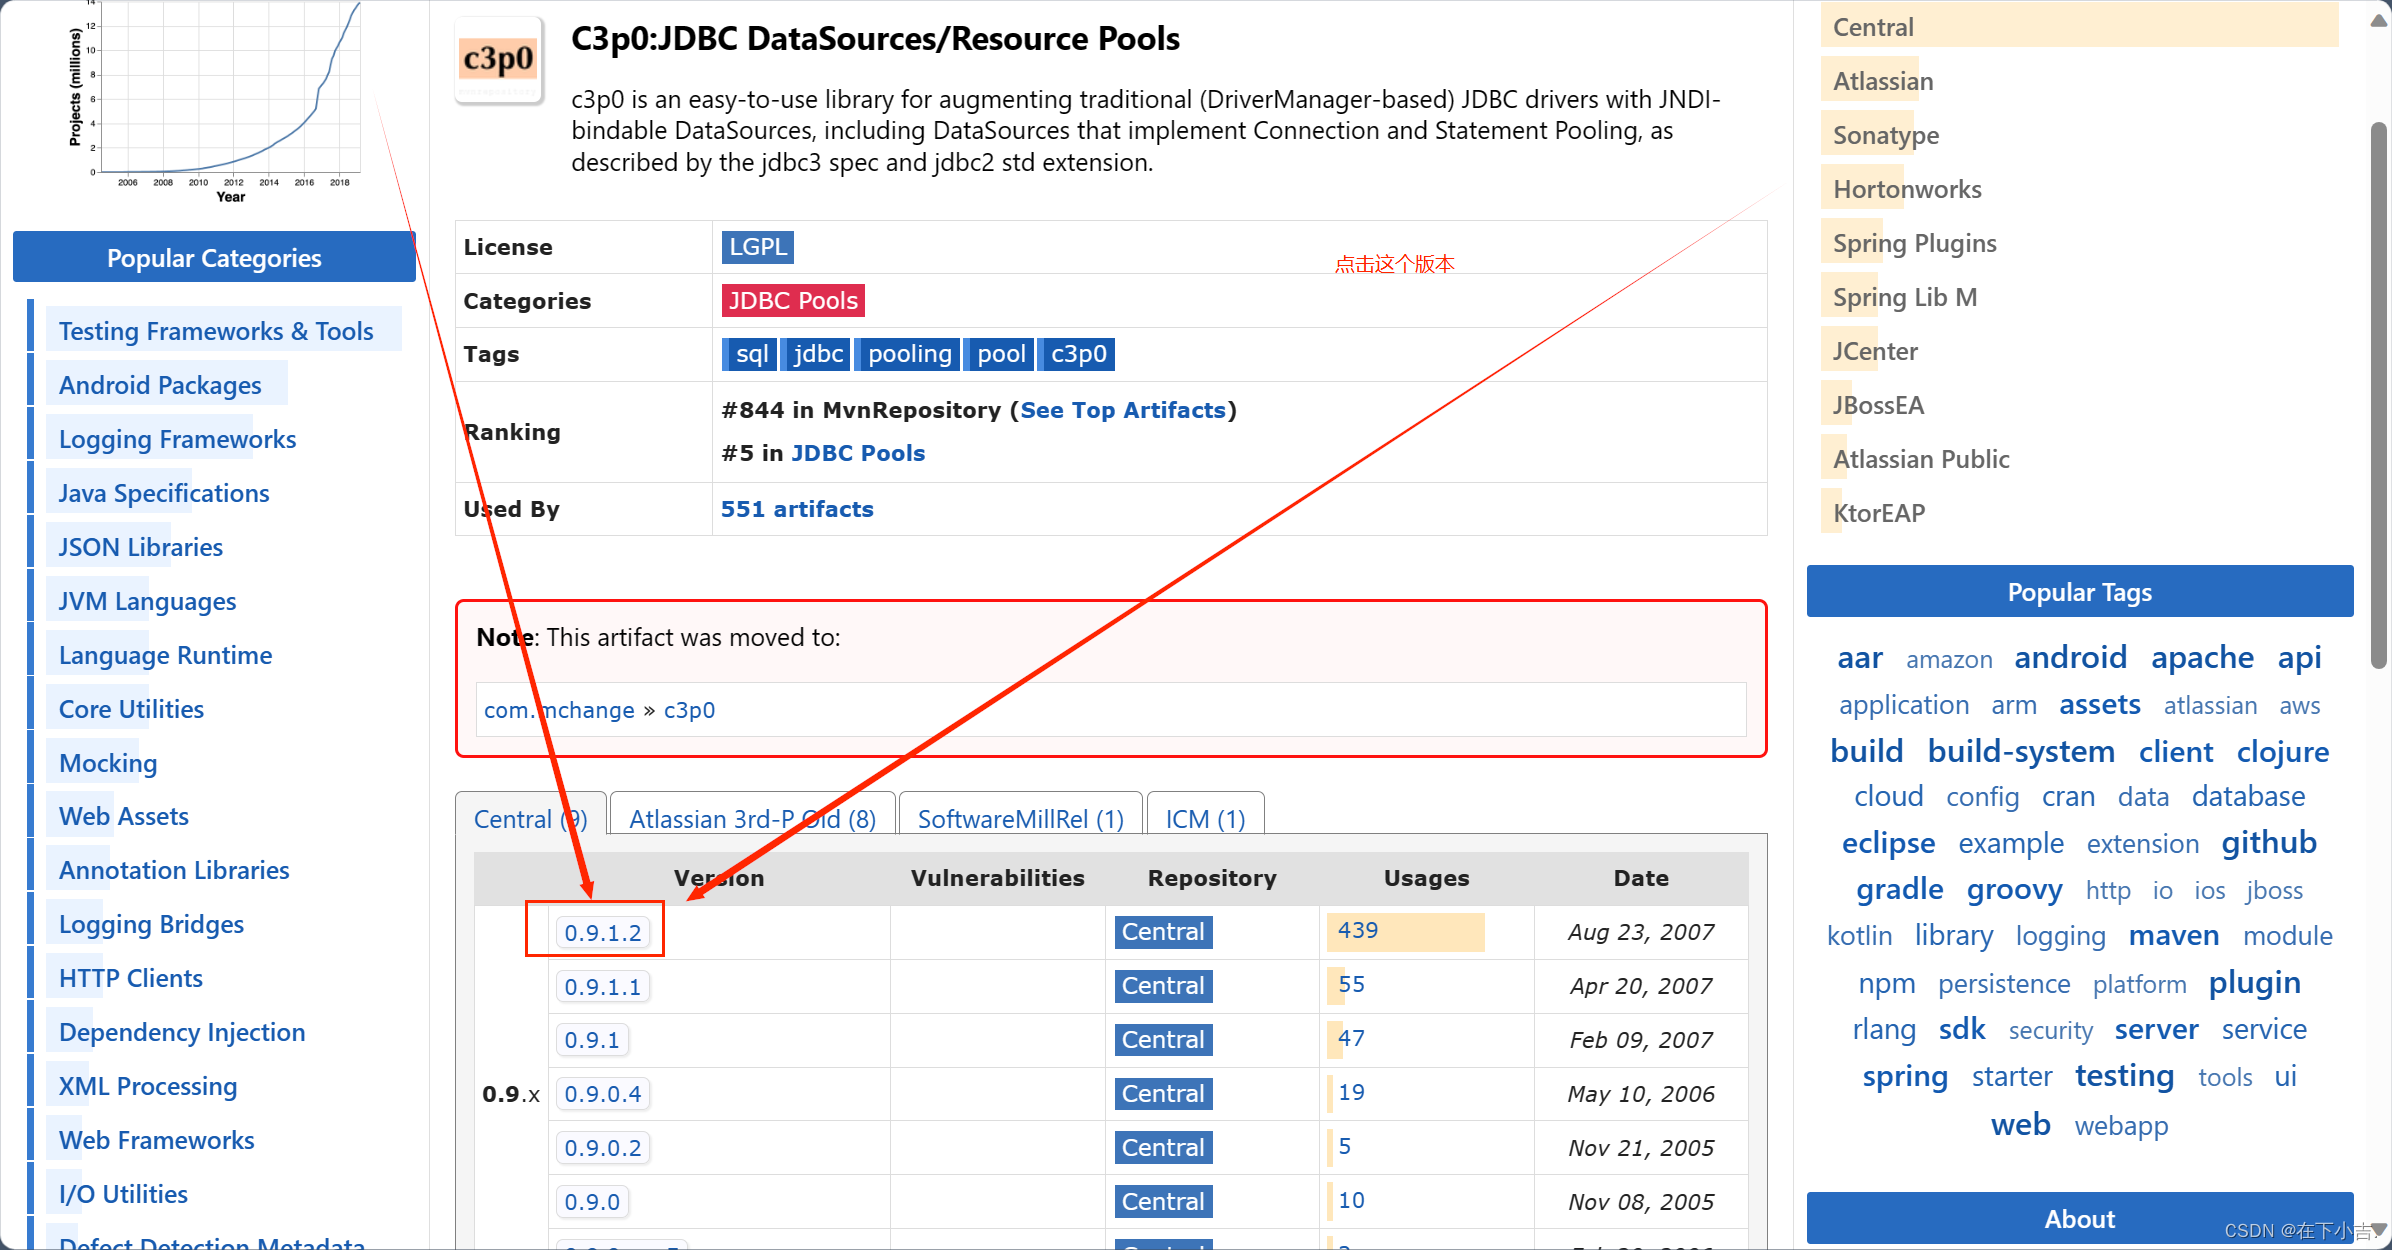
Task: Open version 0.9.1
Action: click(x=592, y=1040)
